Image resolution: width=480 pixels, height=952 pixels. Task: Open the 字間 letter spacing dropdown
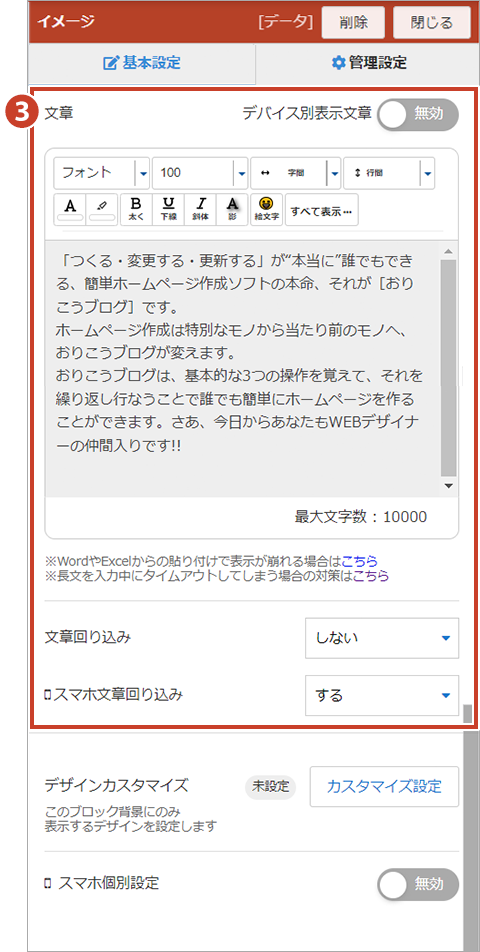coord(296,173)
